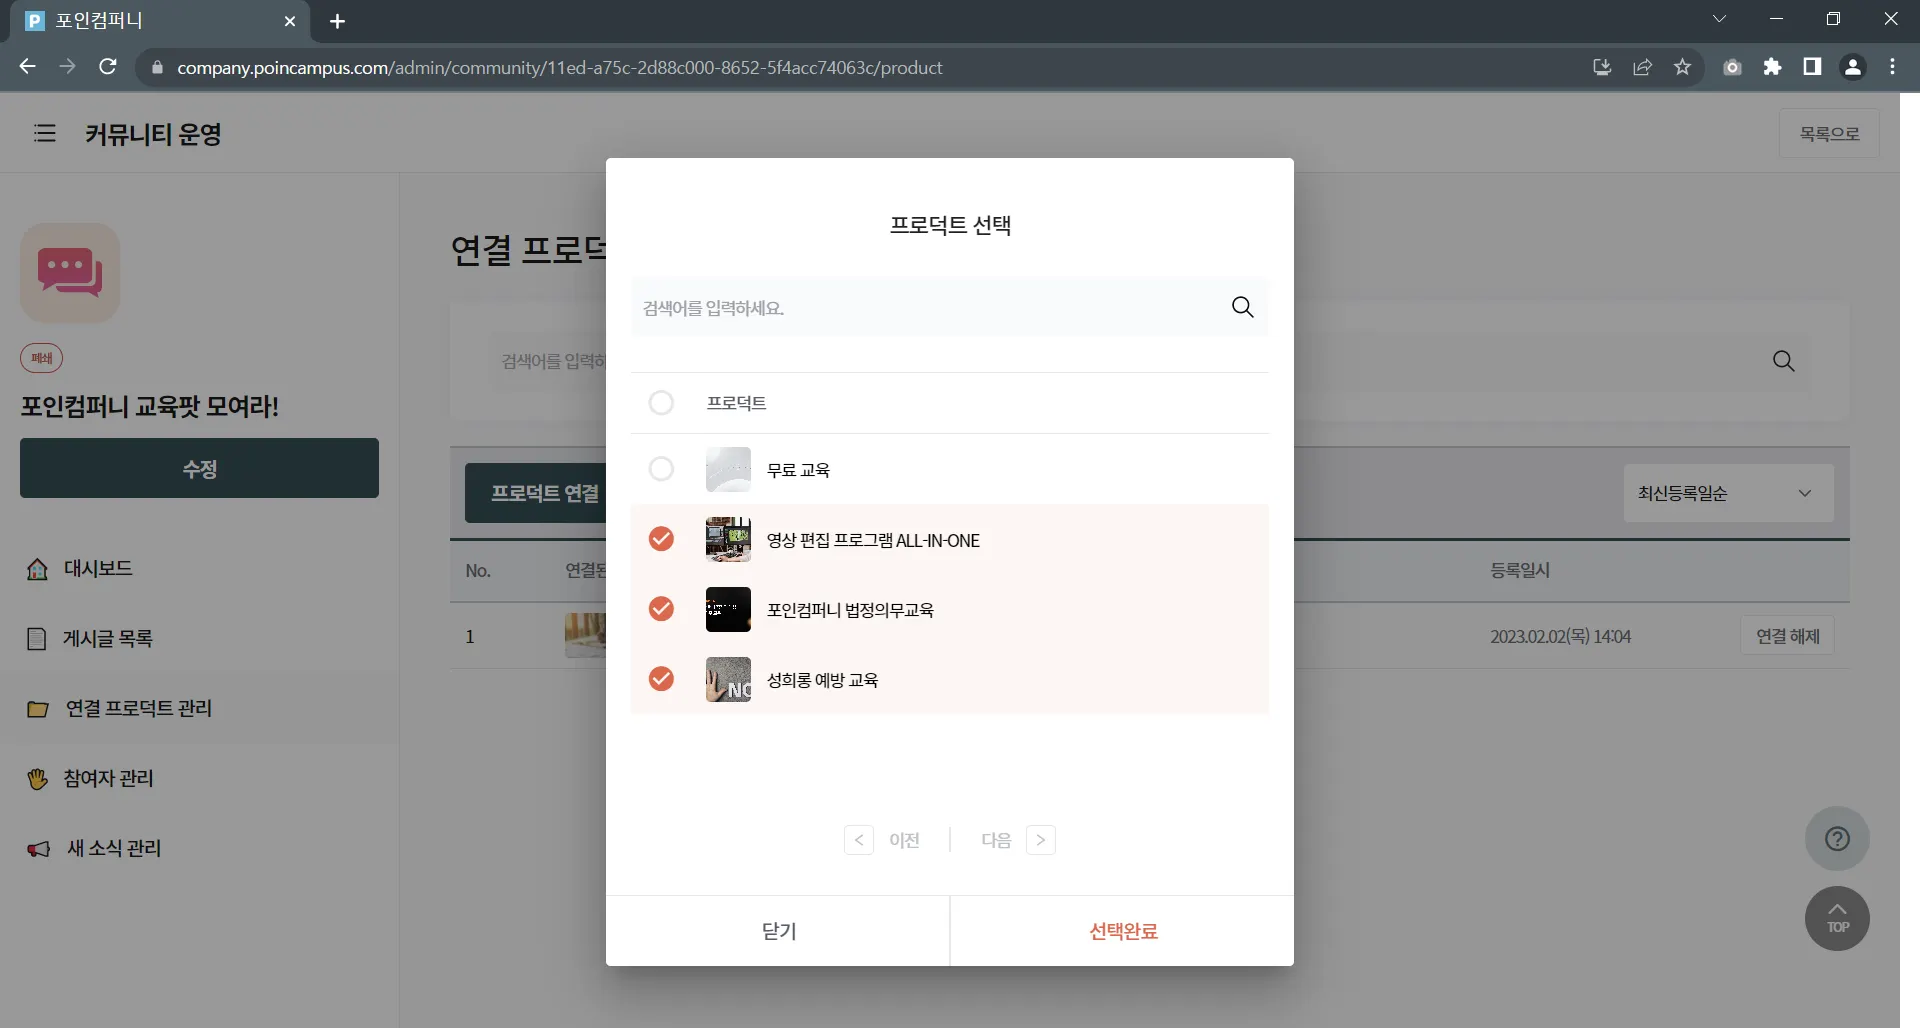This screenshot has height=1028, width=1920.
Task: Click the install app icon in address bar
Action: click(1602, 67)
